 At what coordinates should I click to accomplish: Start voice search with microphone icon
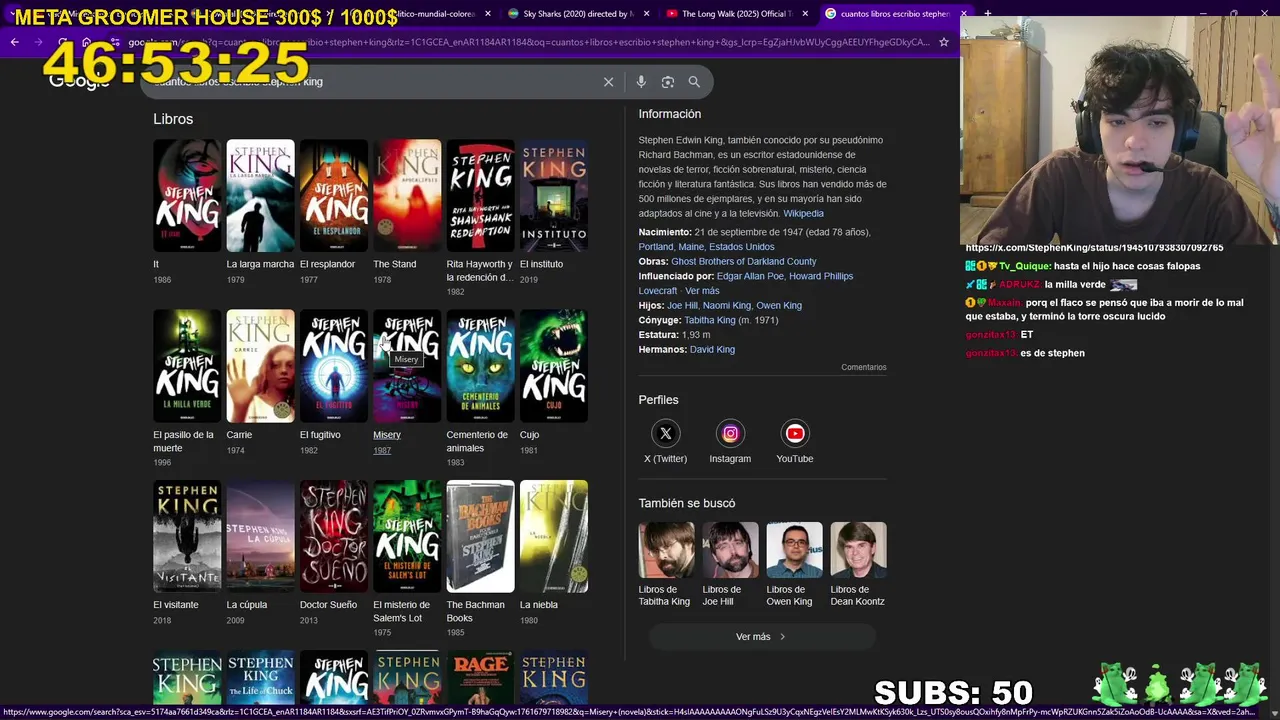(641, 82)
